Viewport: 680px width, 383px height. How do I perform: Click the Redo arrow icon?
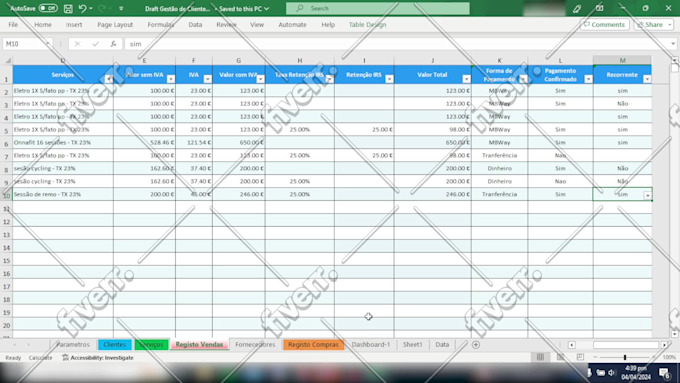pyautogui.click(x=102, y=8)
